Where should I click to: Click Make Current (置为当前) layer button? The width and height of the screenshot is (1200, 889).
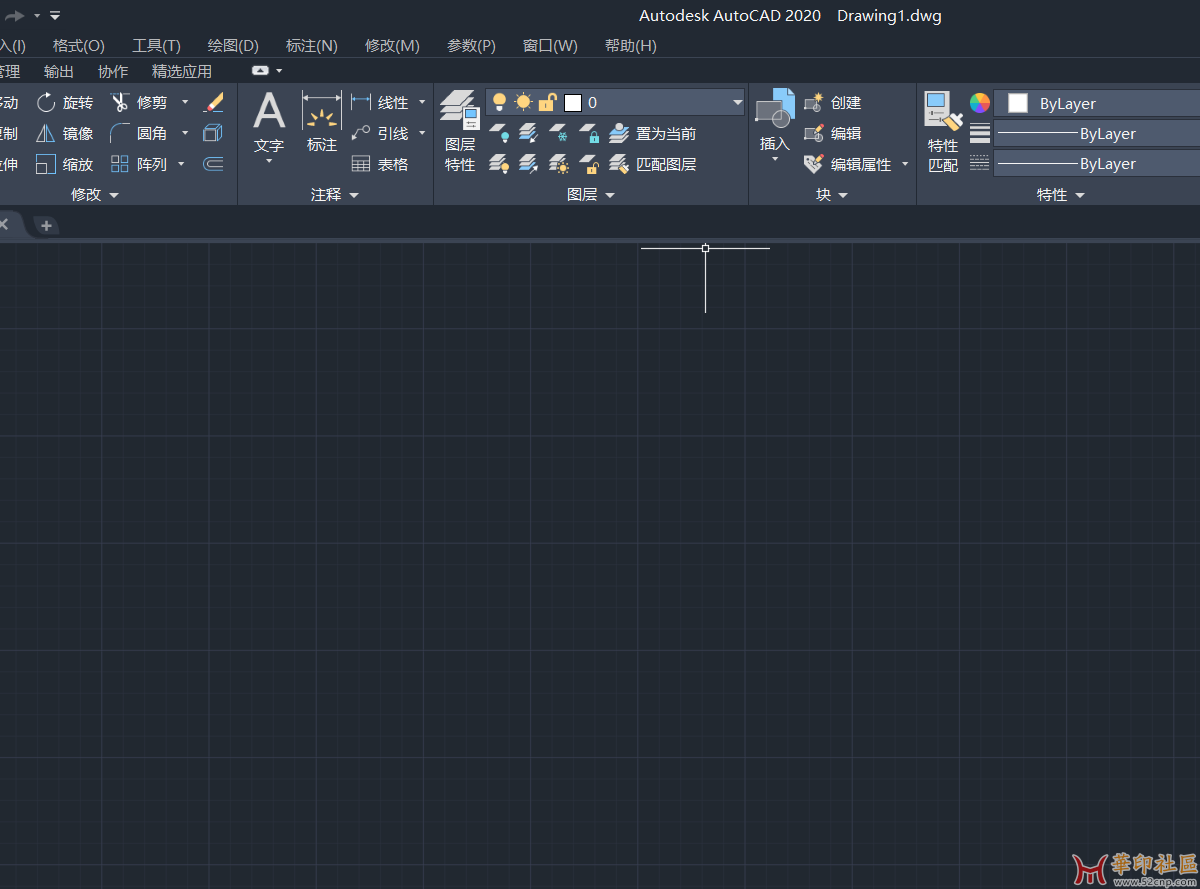pyautogui.click(x=653, y=133)
